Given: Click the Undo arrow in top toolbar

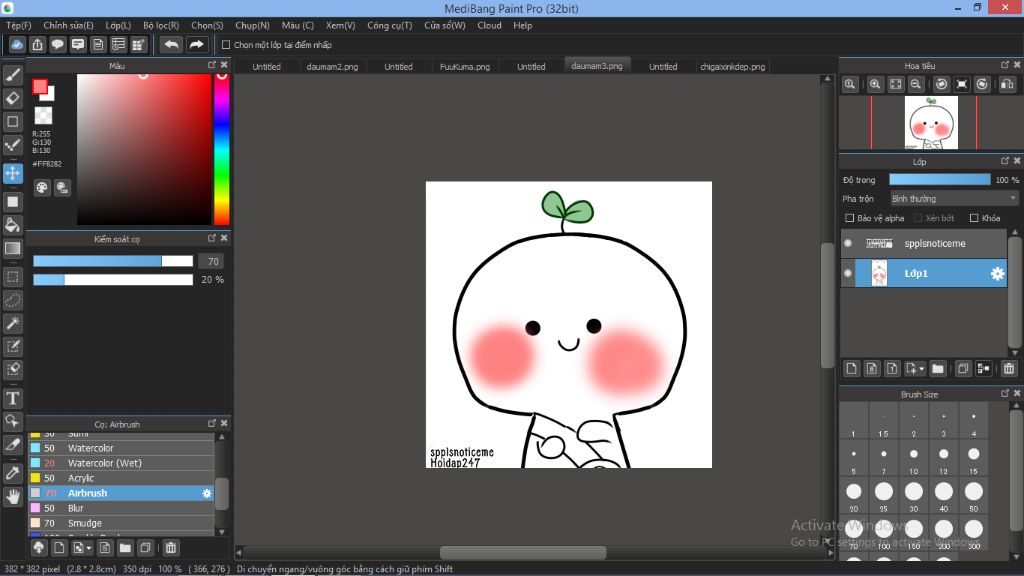Looking at the screenshot, I should tap(172, 45).
